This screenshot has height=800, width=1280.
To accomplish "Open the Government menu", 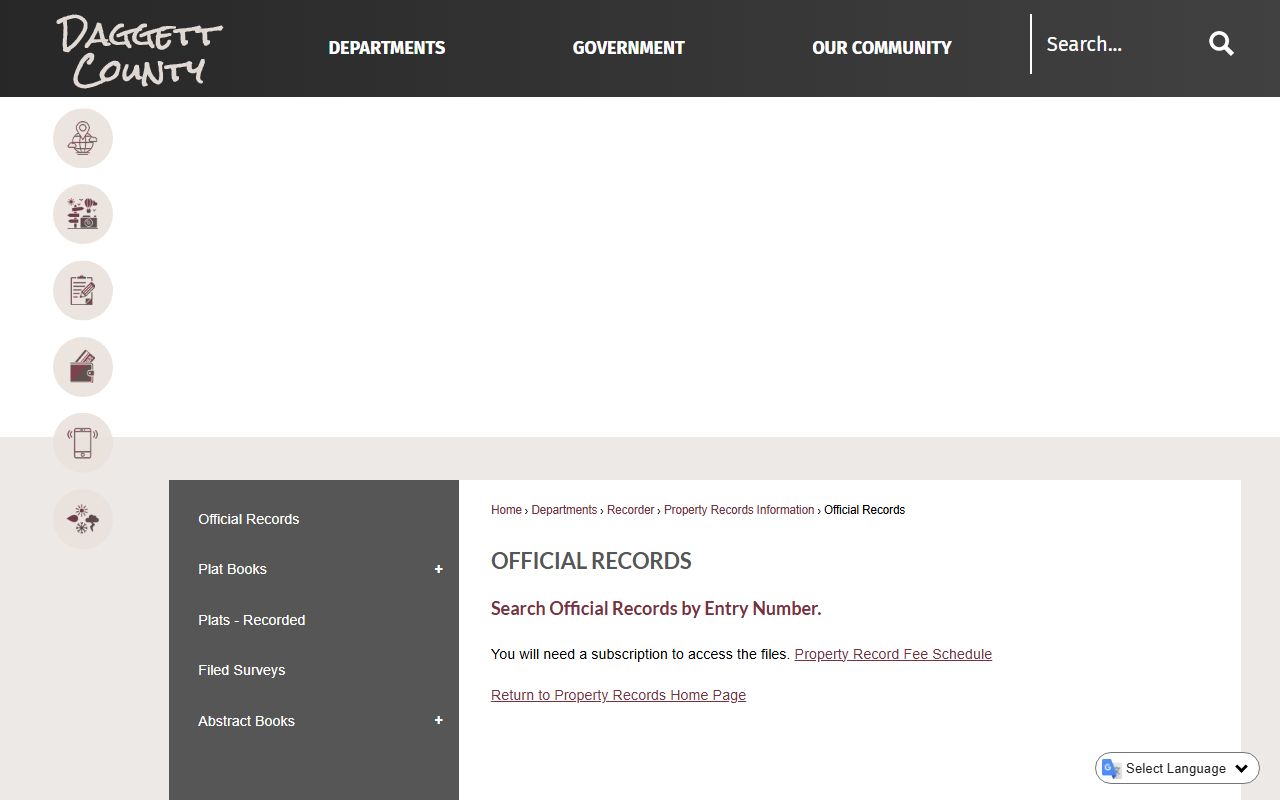I will point(628,48).
